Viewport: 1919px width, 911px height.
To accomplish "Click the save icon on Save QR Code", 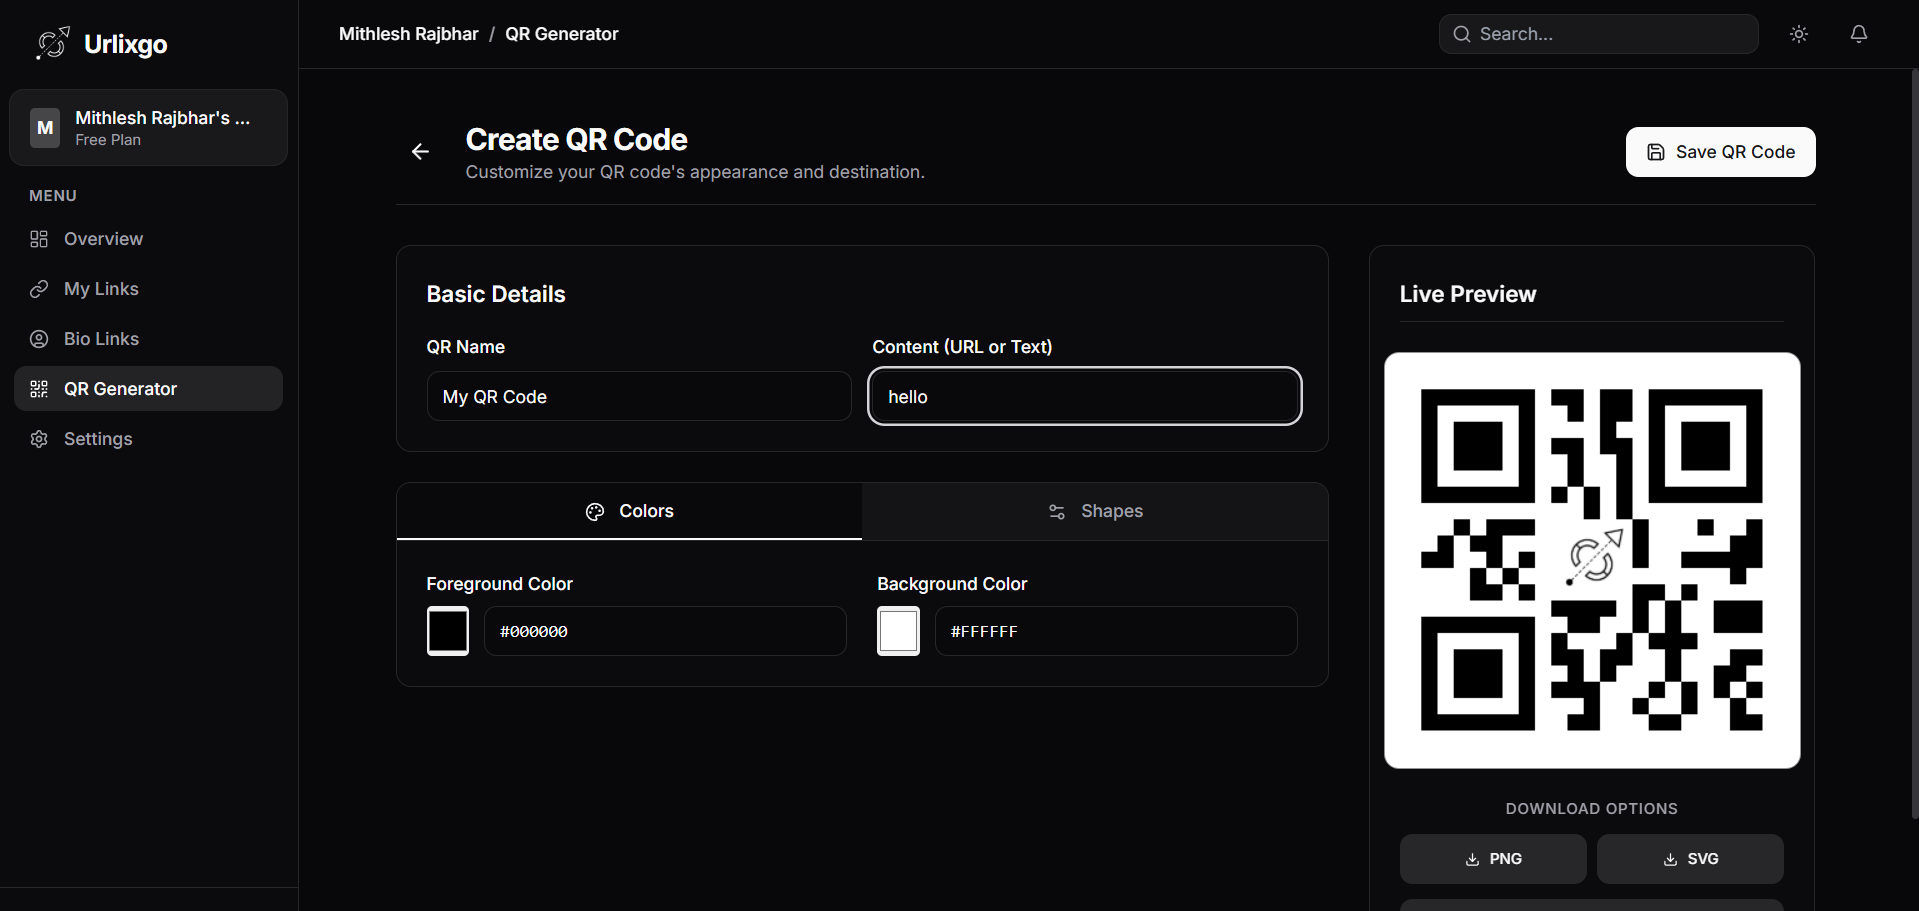I will (x=1656, y=152).
